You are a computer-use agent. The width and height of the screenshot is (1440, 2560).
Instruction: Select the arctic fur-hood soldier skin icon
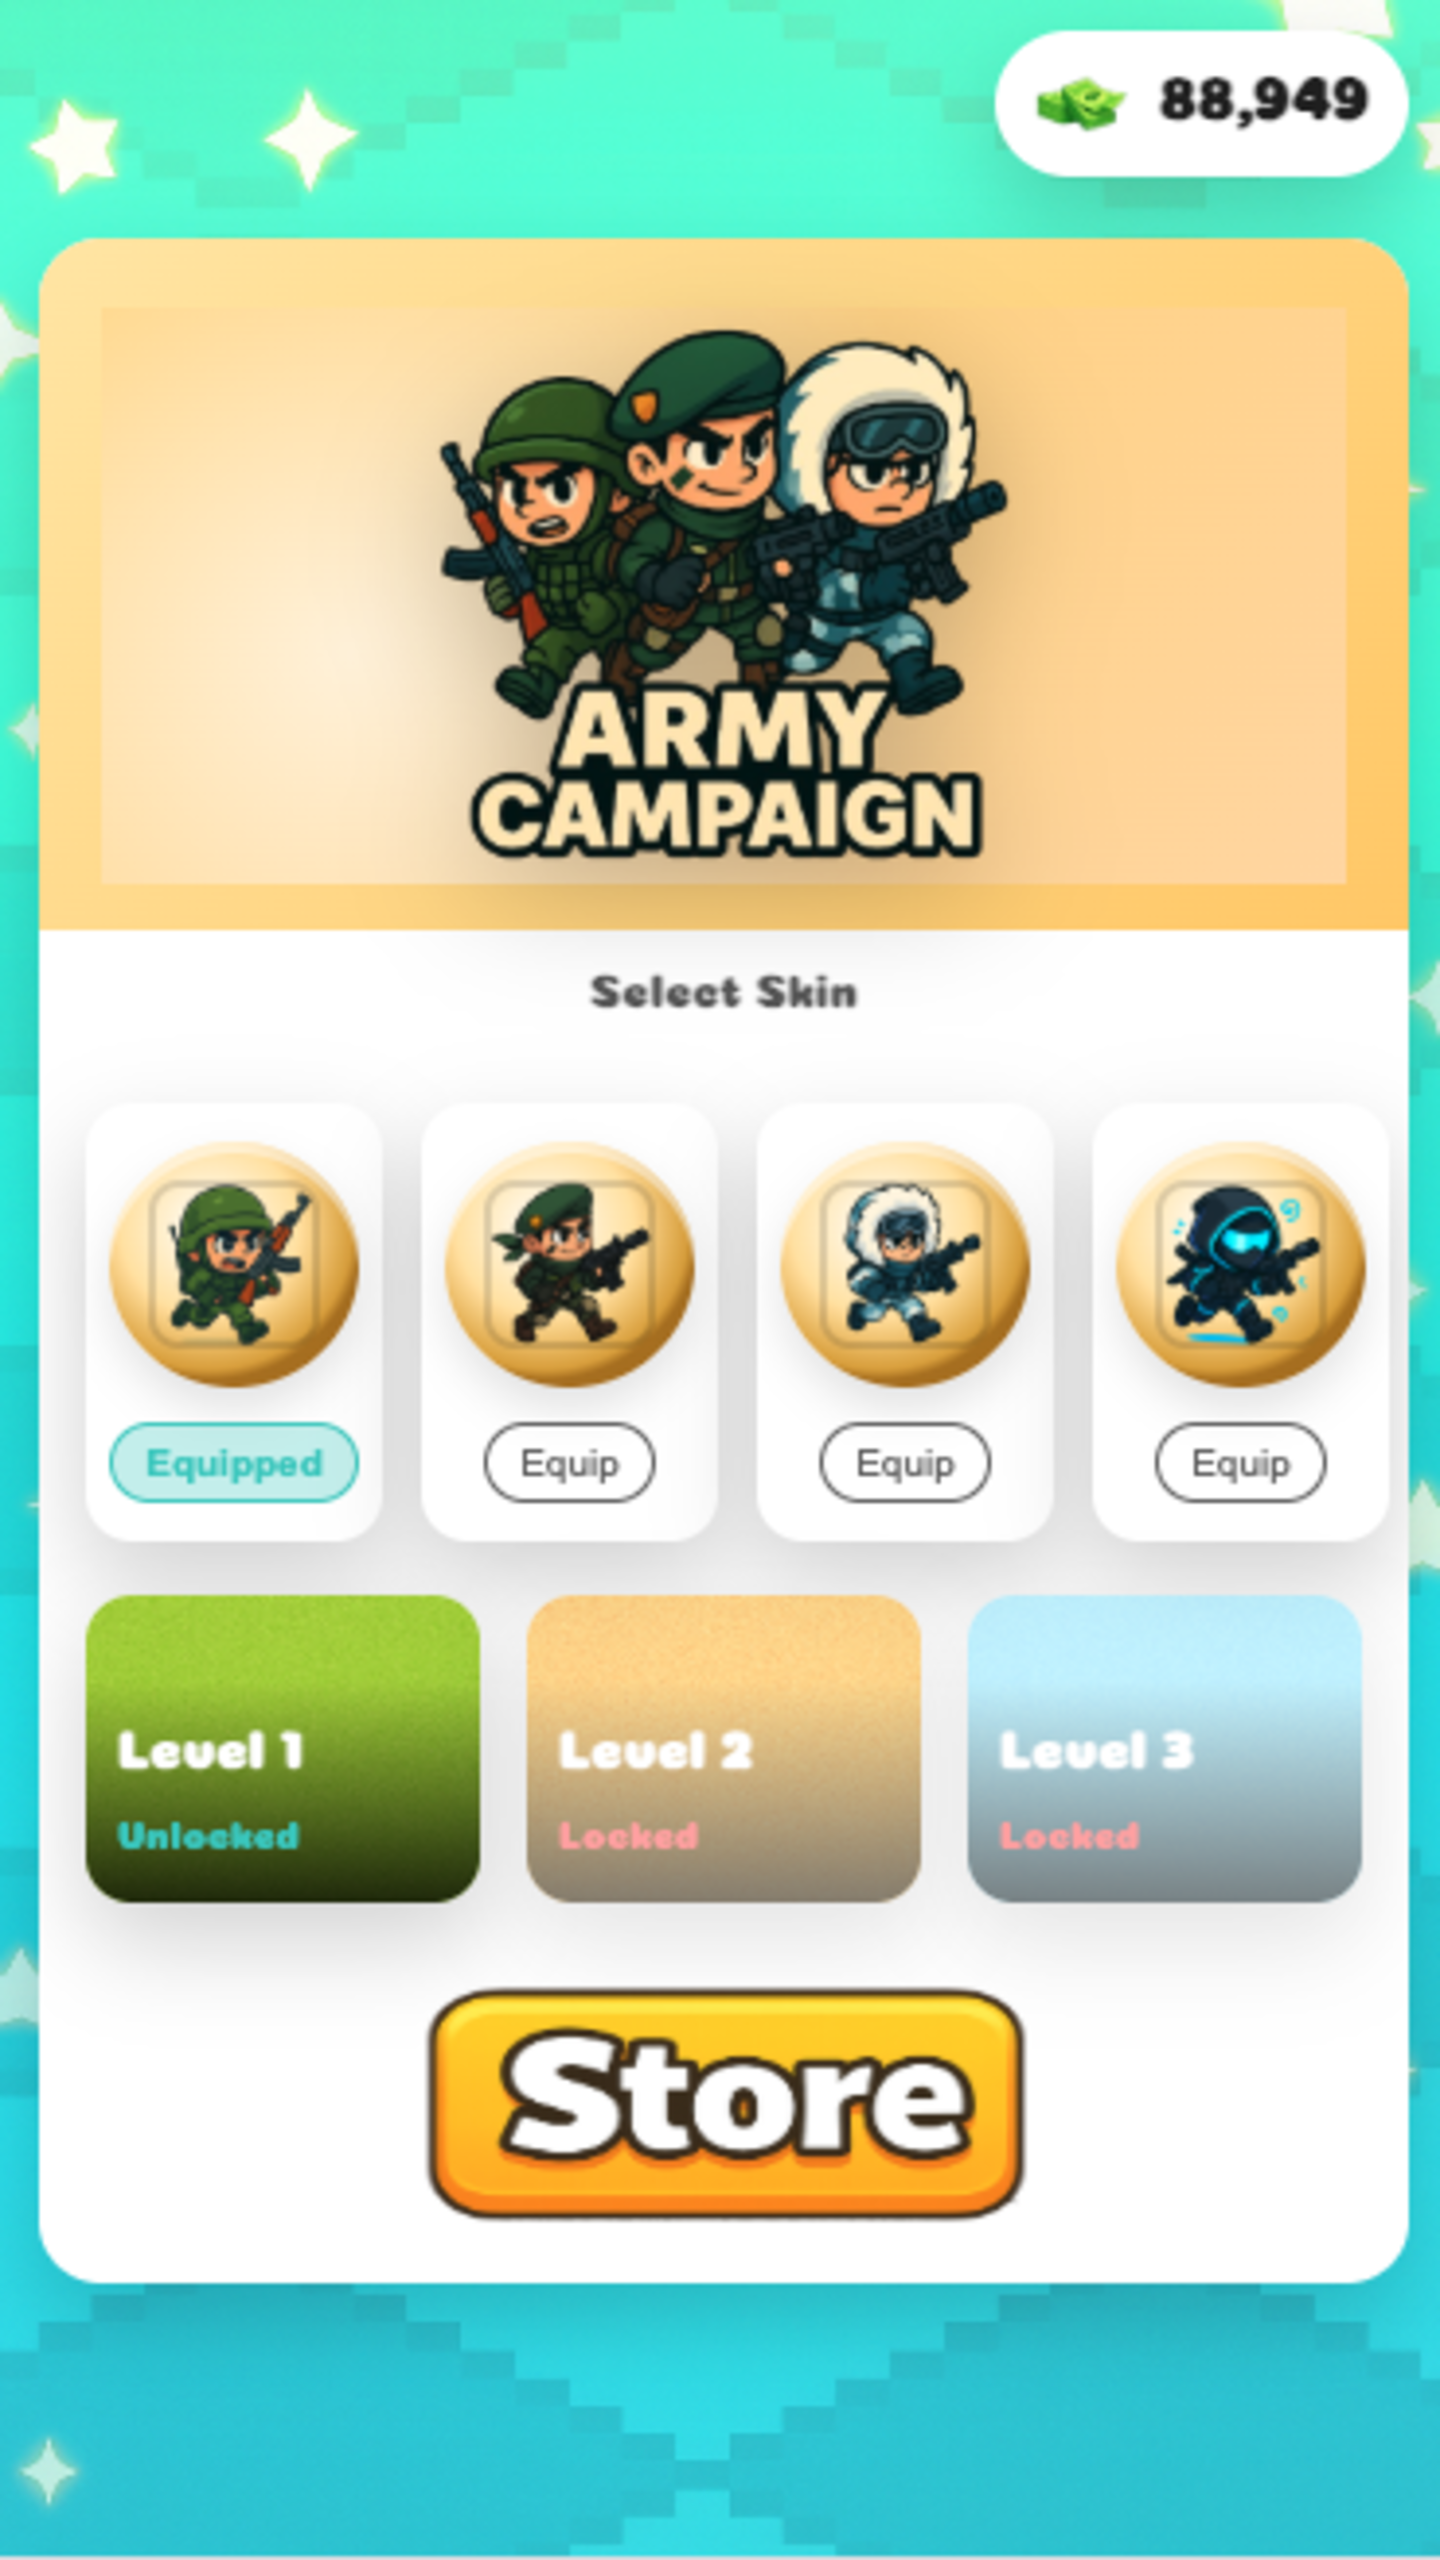pos(905,1265)
